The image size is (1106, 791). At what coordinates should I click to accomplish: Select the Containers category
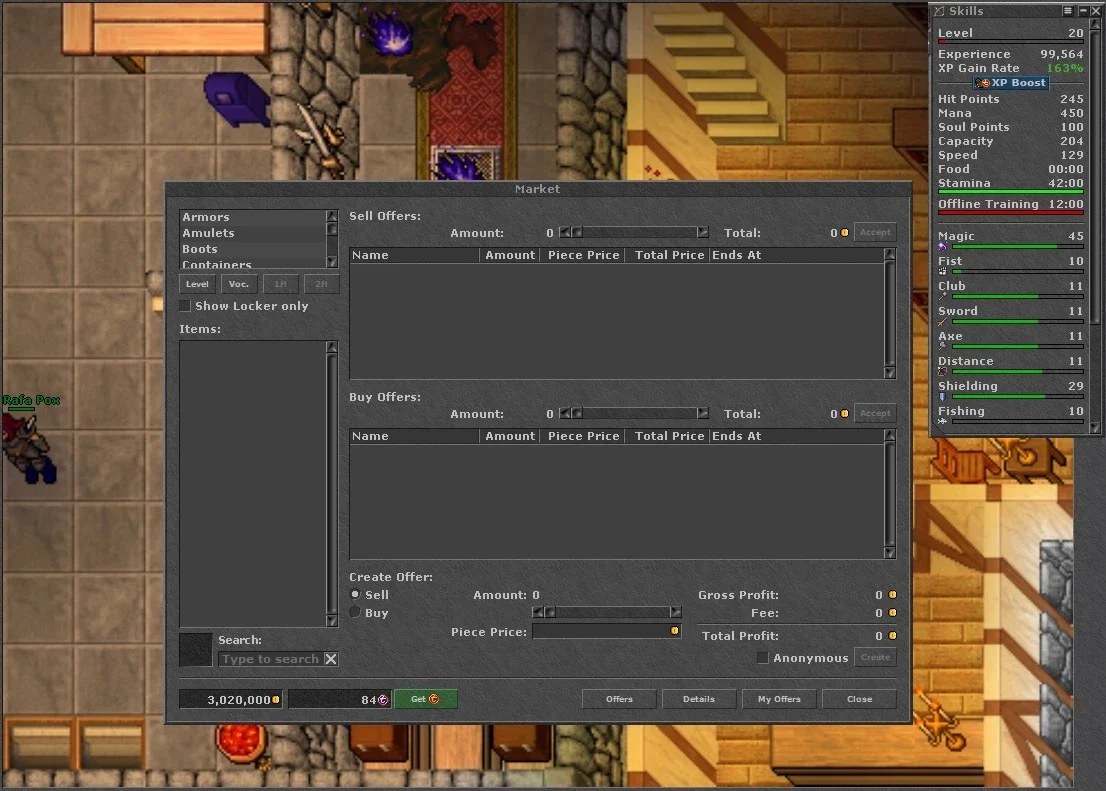pyautogui.click(x=253, y=264)
